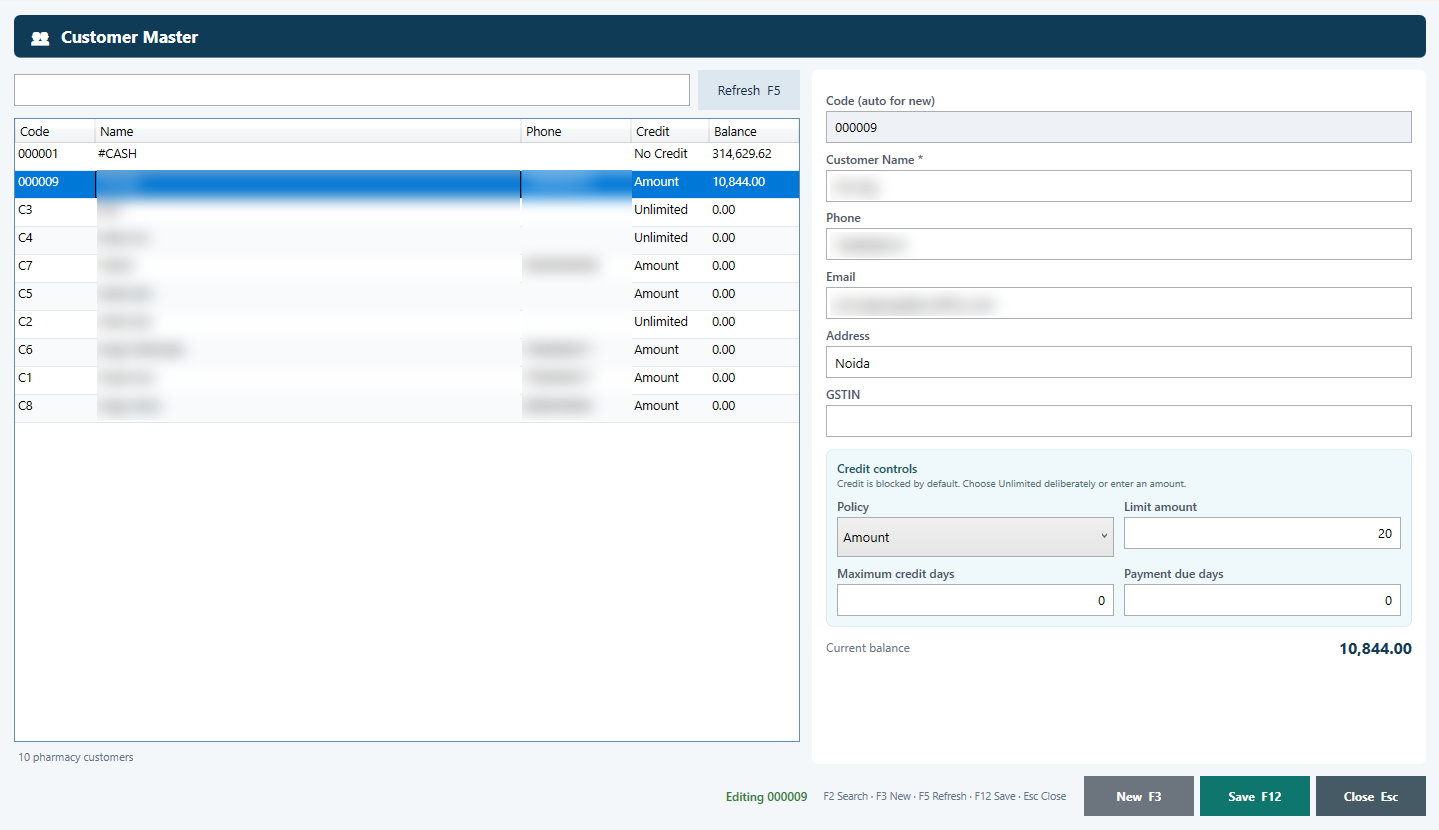Click the Customer Master people icon
The image size is (1439, 830).
[40, 38]
